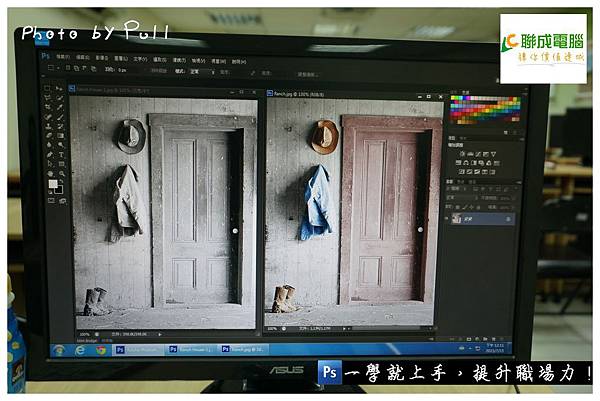Open the Select menu
600x401 pixels.
[160, 60]
